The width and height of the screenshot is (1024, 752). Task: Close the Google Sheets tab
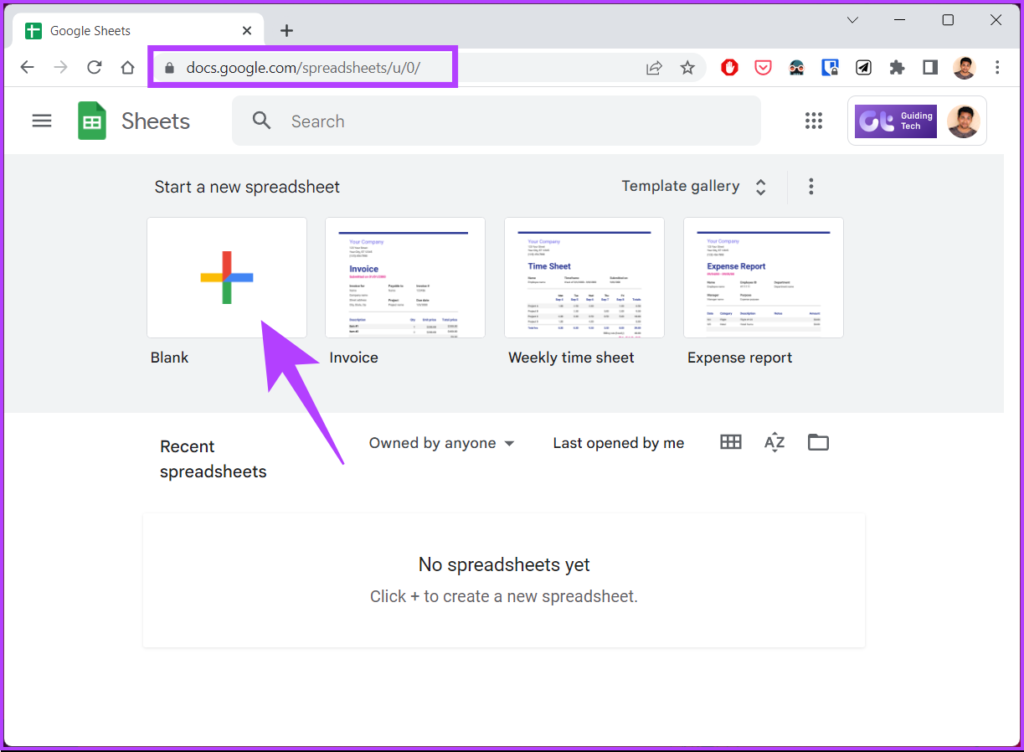[x=247, y=31]
